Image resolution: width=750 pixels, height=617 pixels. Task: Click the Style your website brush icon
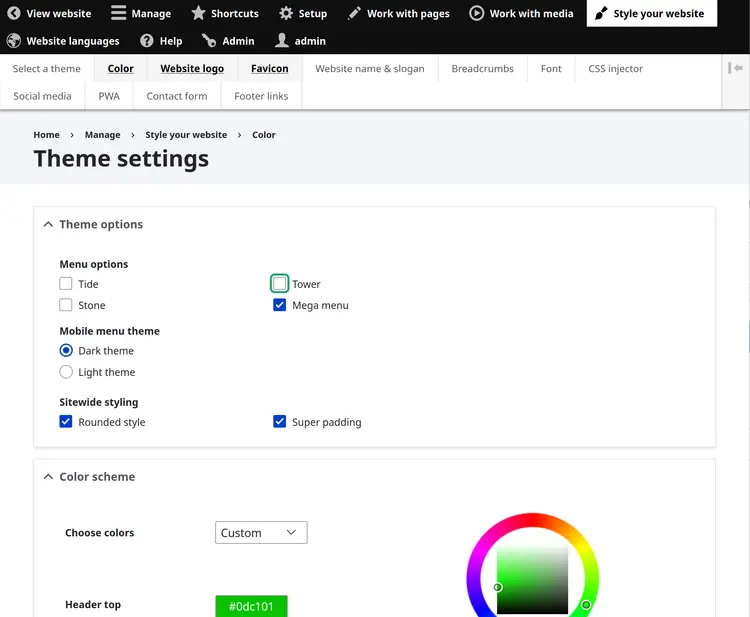coord(601,13)
